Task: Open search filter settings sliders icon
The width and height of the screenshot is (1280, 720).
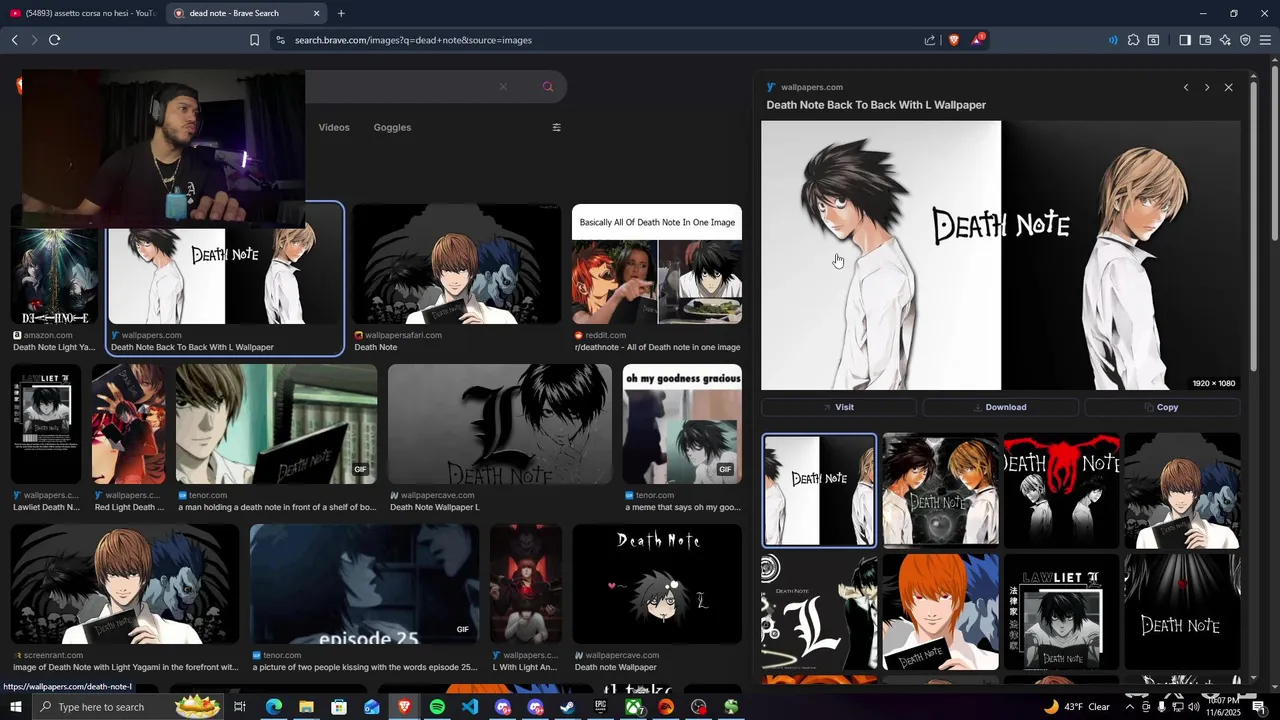Action: (557, 127)
